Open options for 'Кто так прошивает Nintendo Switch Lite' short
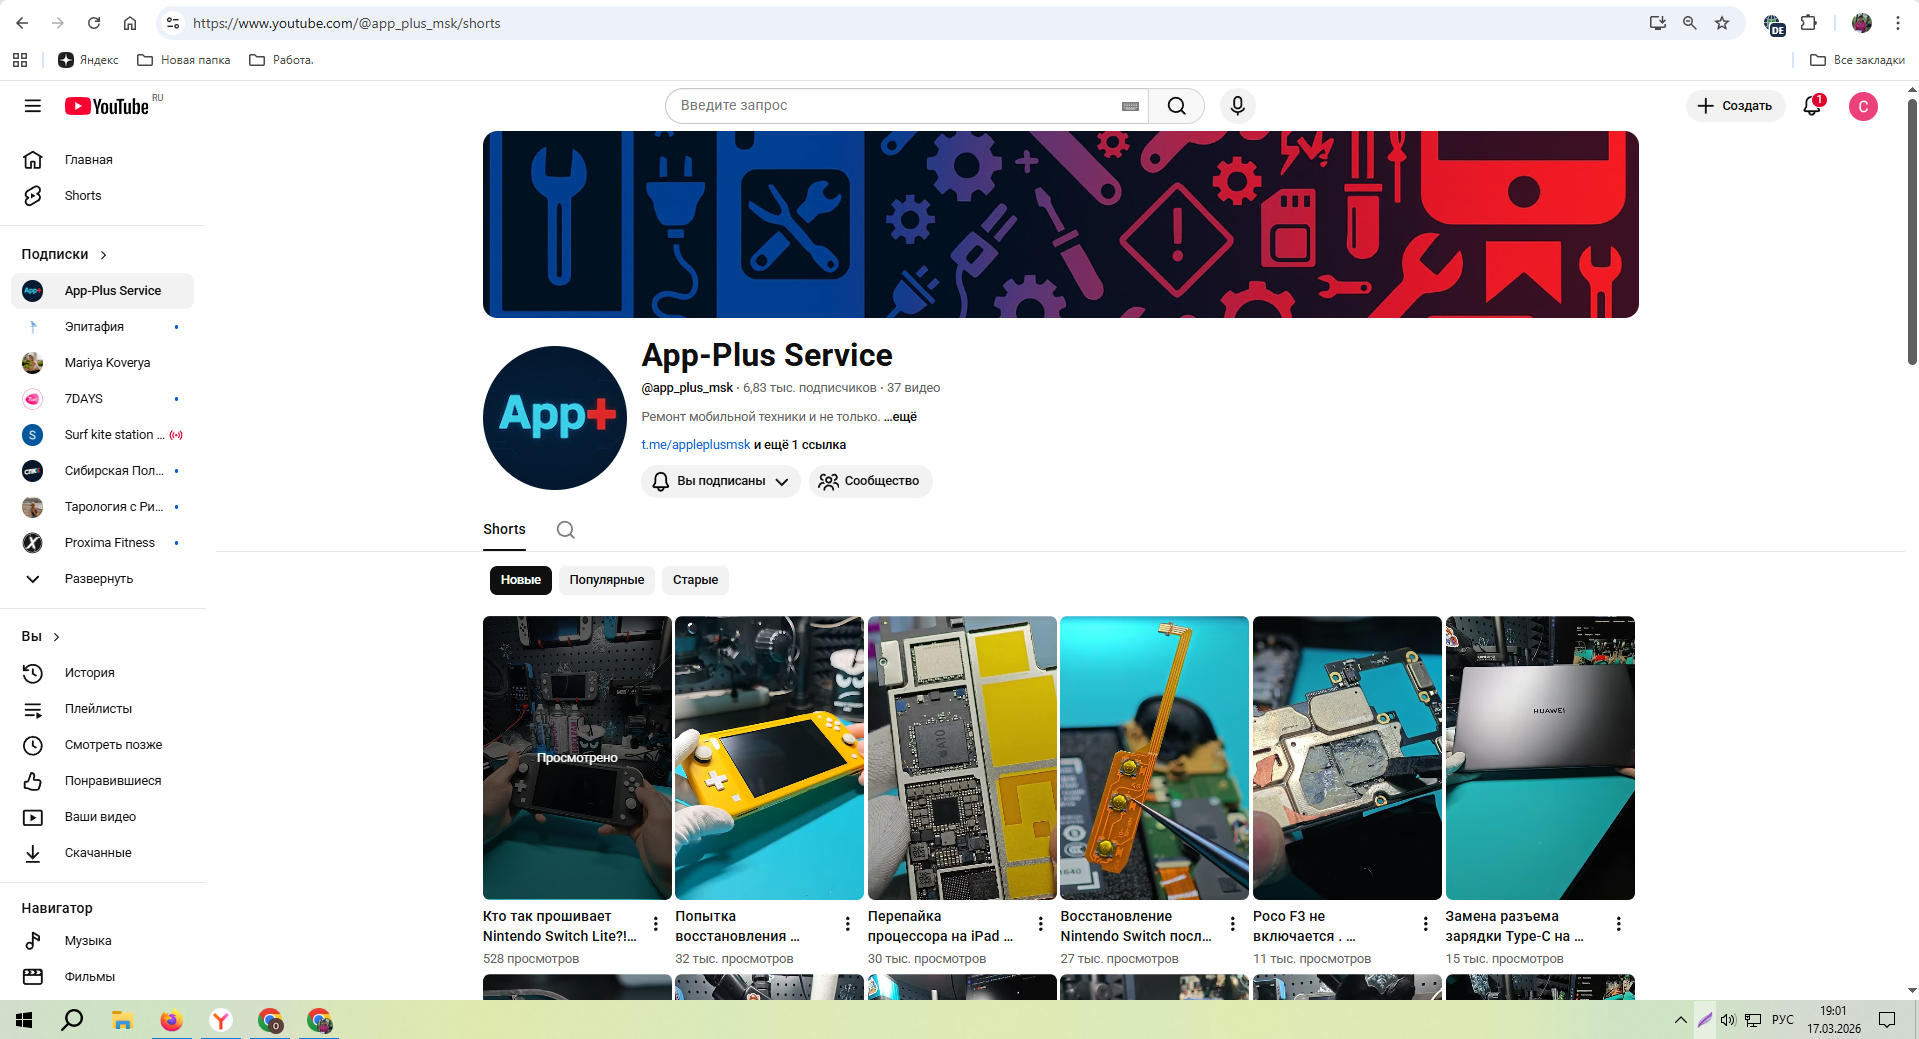The height and width of the screenshot is (1039, 1919). click(x=656, y=924)
